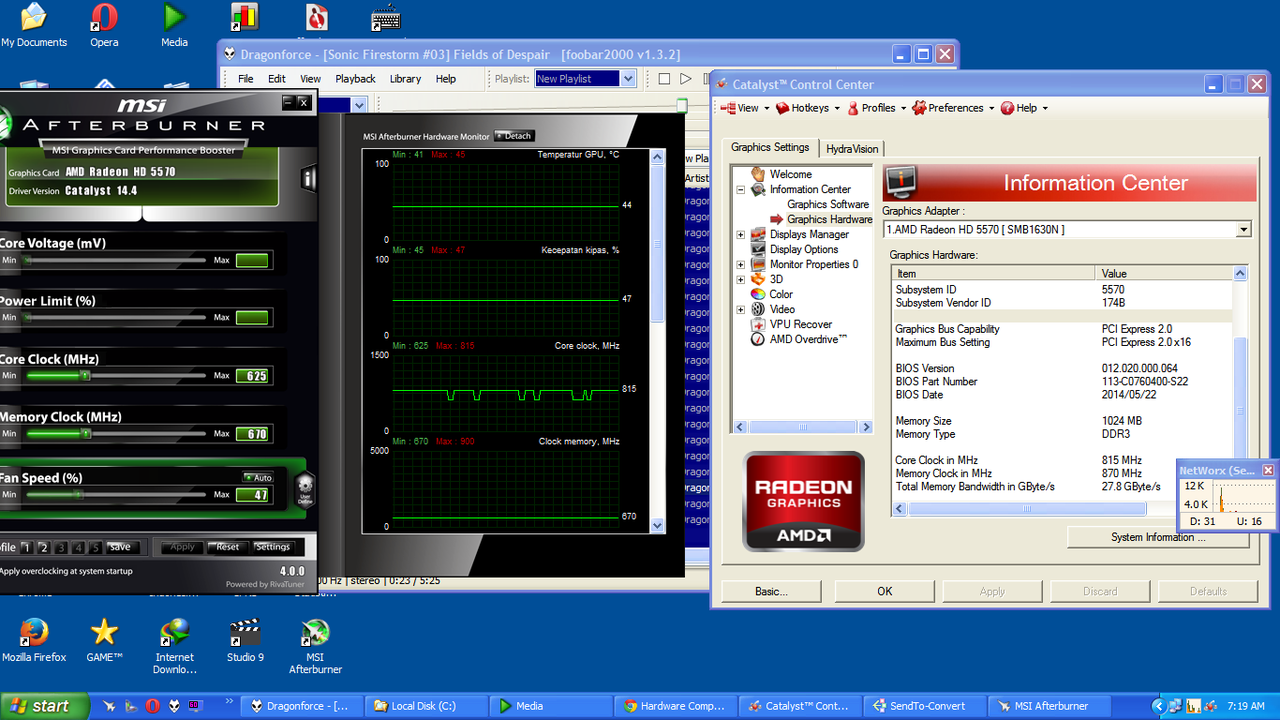Viewport: 1280px width, 720px height.
Task: Click the Value column header
Action: tap(1165, 273)
